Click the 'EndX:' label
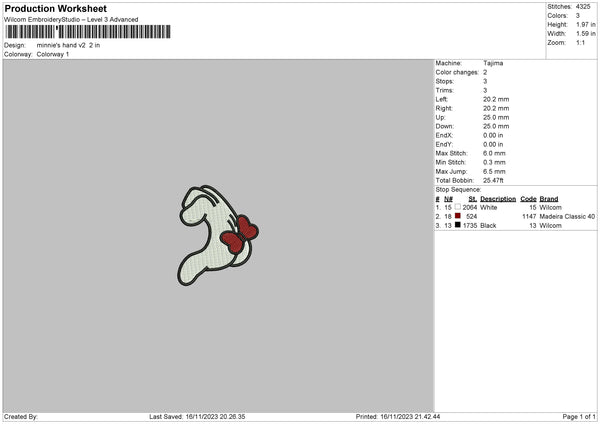This screenshot has height=424, width=600. pyautogui.click(x=444, y=135)
